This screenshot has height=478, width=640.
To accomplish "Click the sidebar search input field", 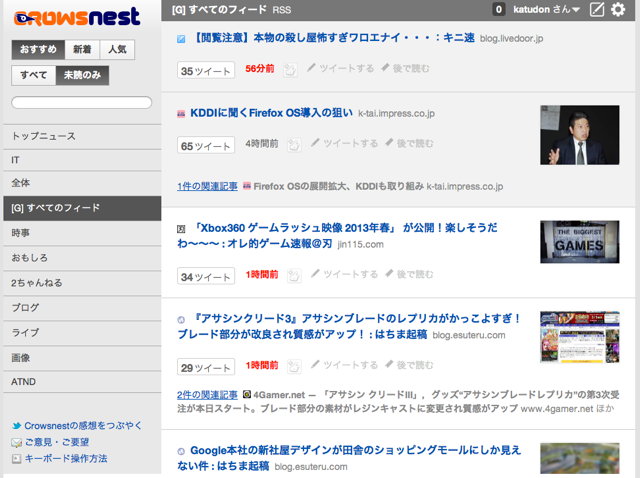I will pos(82,102).
